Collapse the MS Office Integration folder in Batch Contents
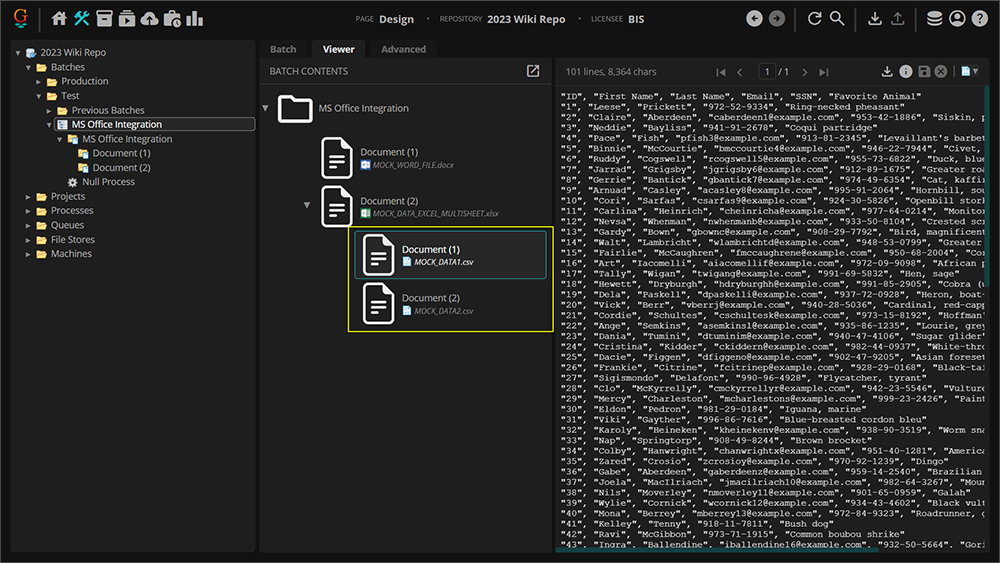Screen dimensions: 1000x563 tap(265, 108)
